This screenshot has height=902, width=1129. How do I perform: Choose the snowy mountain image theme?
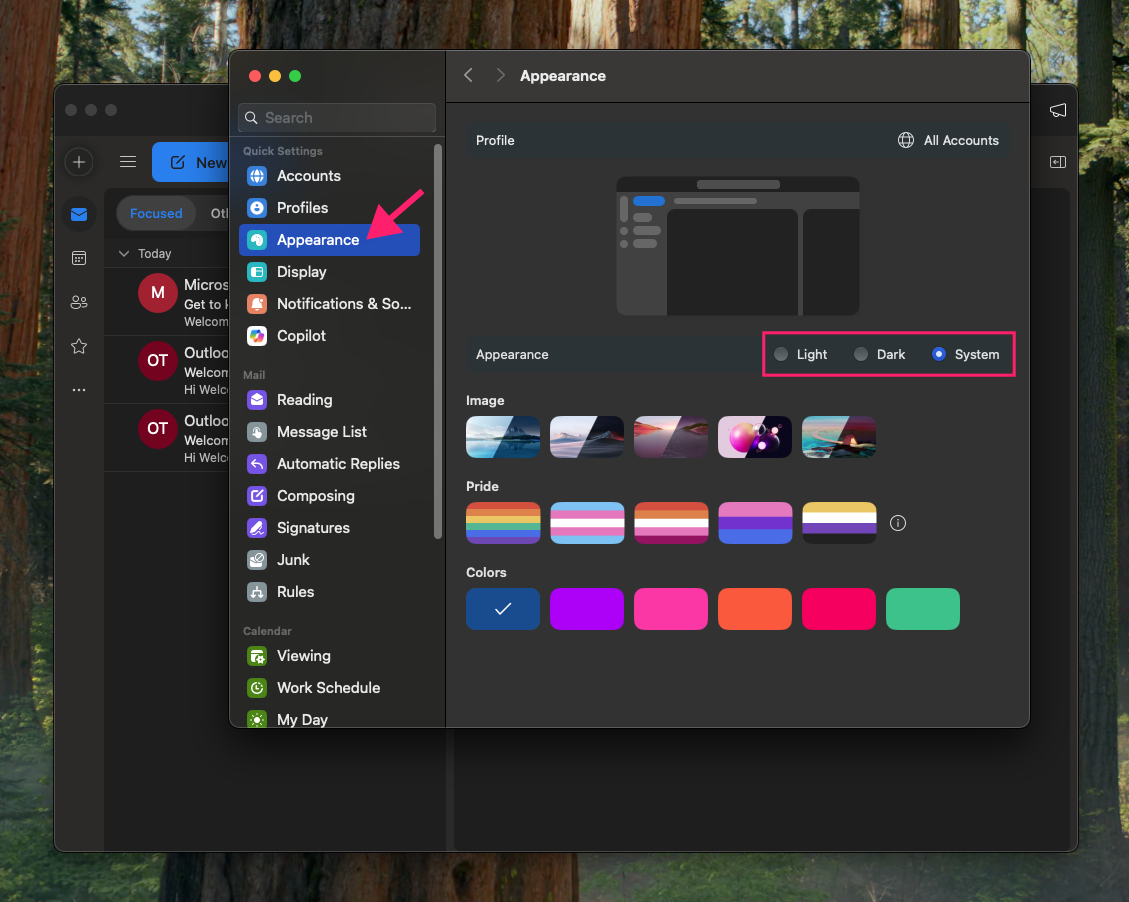coord(587,437)
